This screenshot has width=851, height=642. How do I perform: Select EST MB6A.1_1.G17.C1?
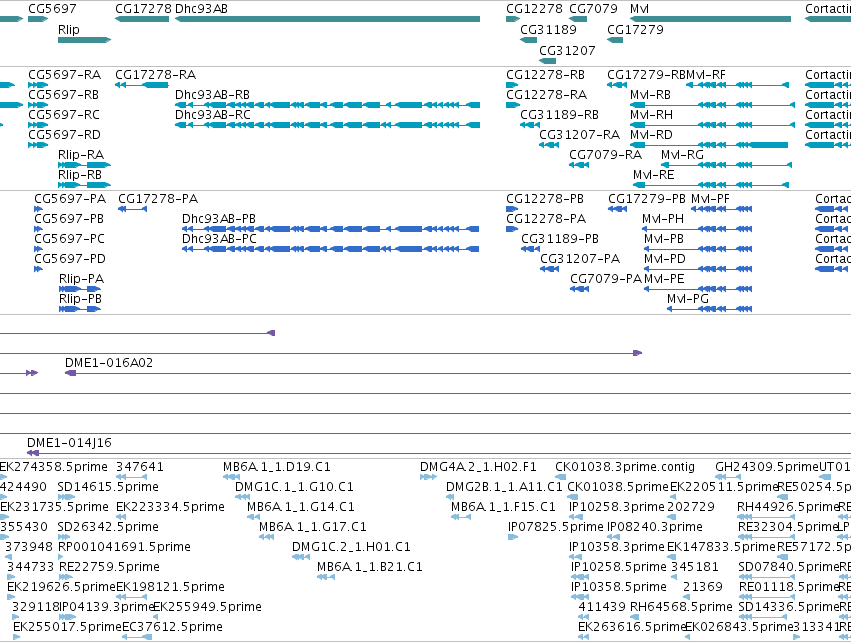point(266,537)
